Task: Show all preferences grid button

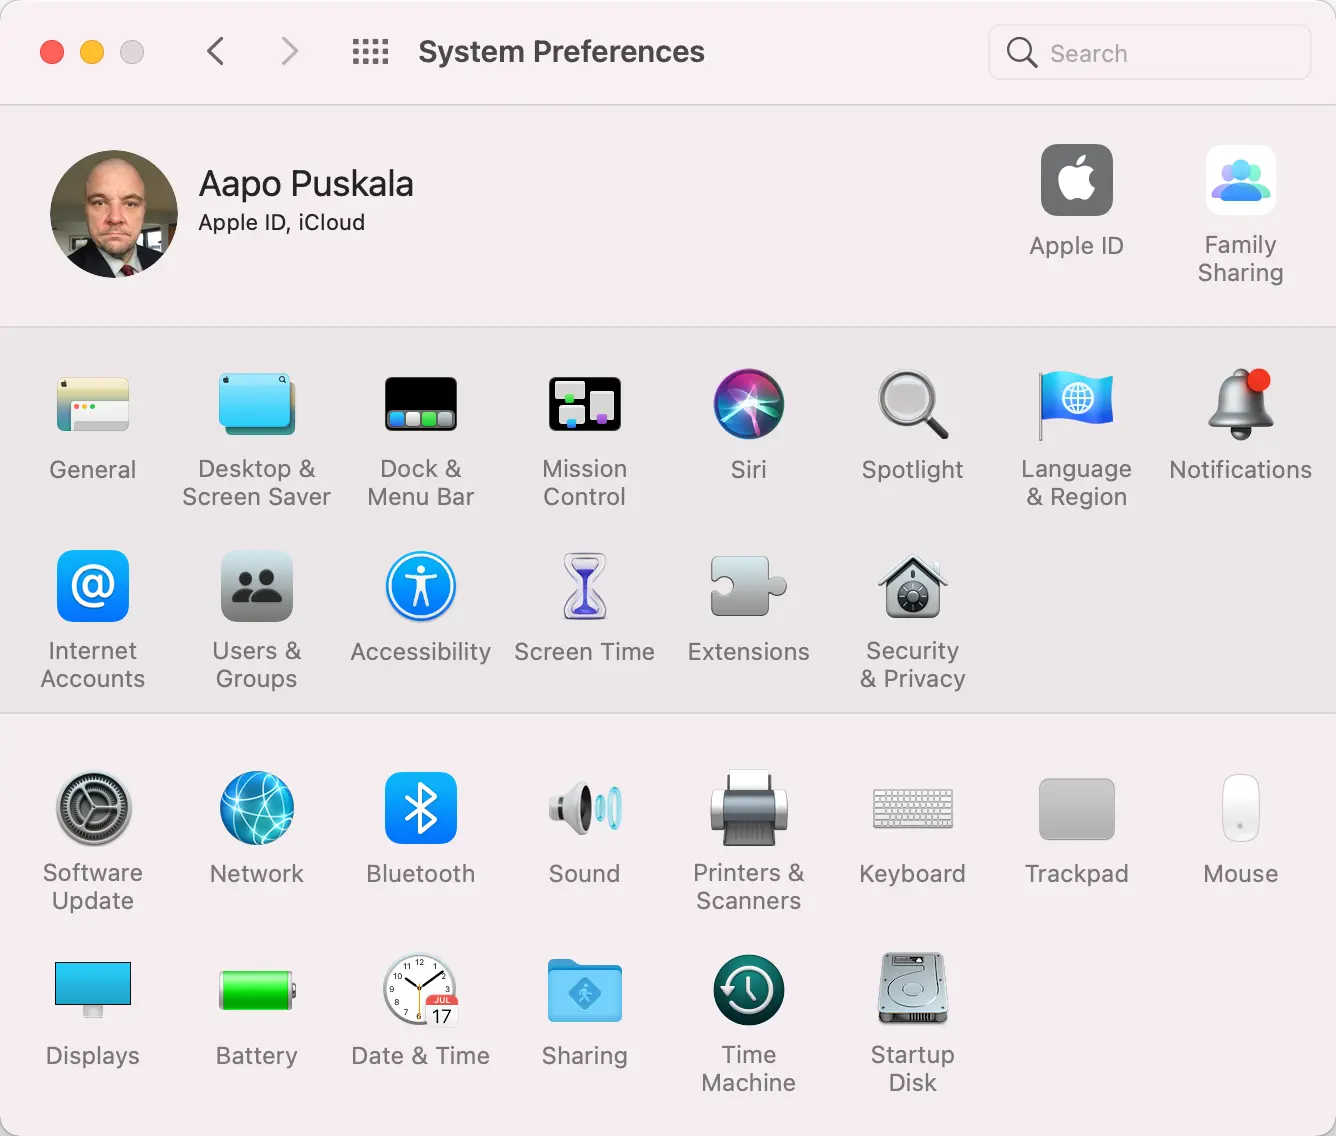Action: point(370,52)
